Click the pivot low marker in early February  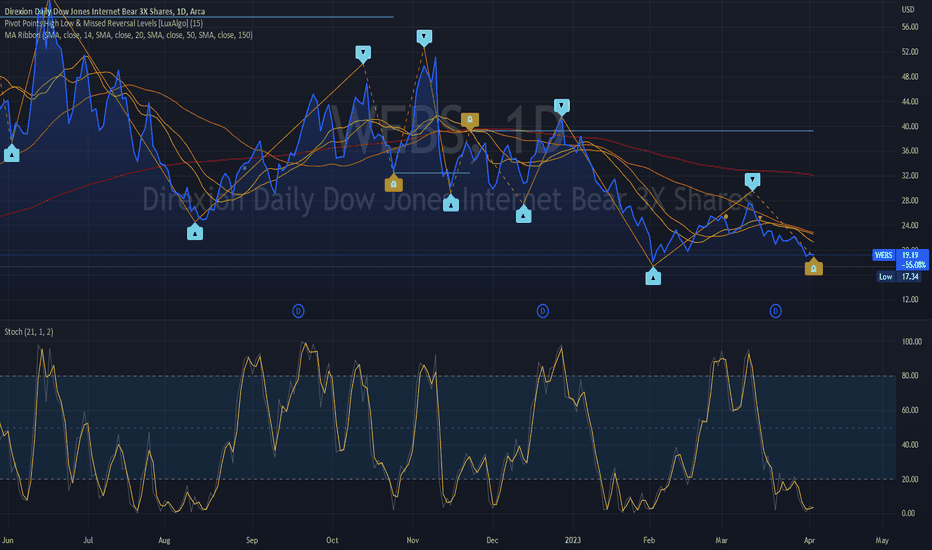(653, 277)
